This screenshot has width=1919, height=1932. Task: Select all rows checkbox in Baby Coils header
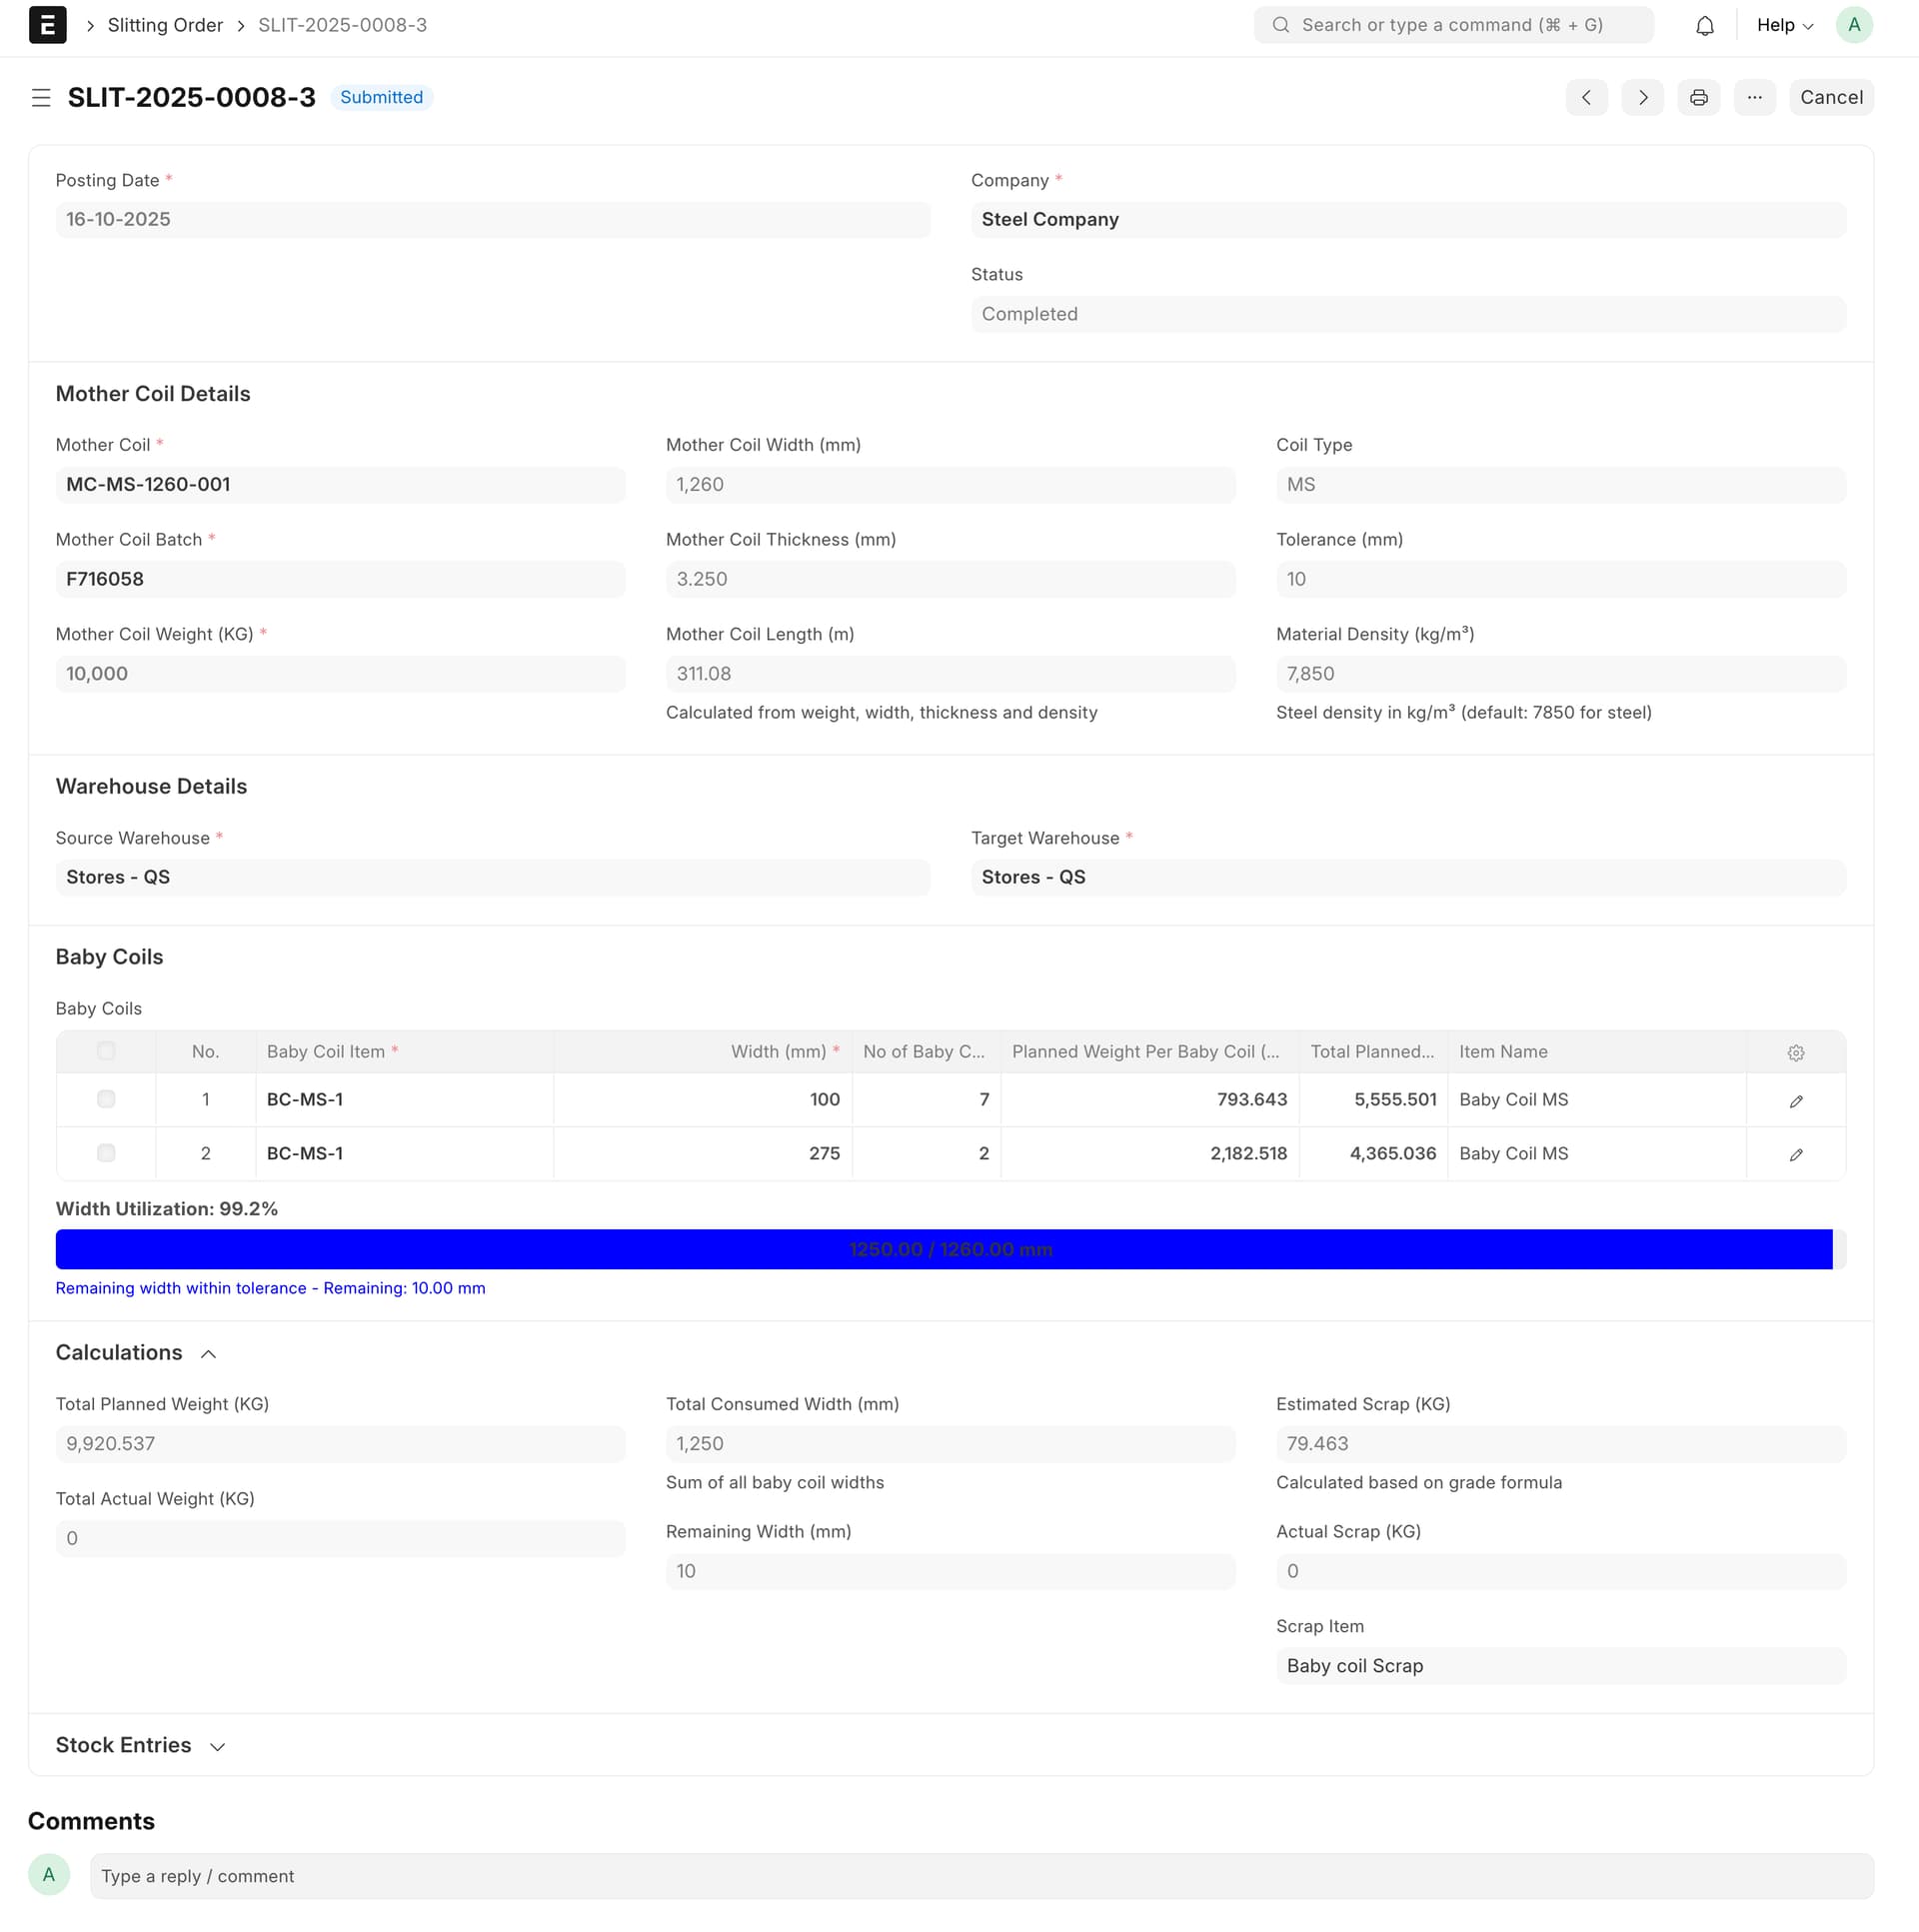pos(106,1051)
